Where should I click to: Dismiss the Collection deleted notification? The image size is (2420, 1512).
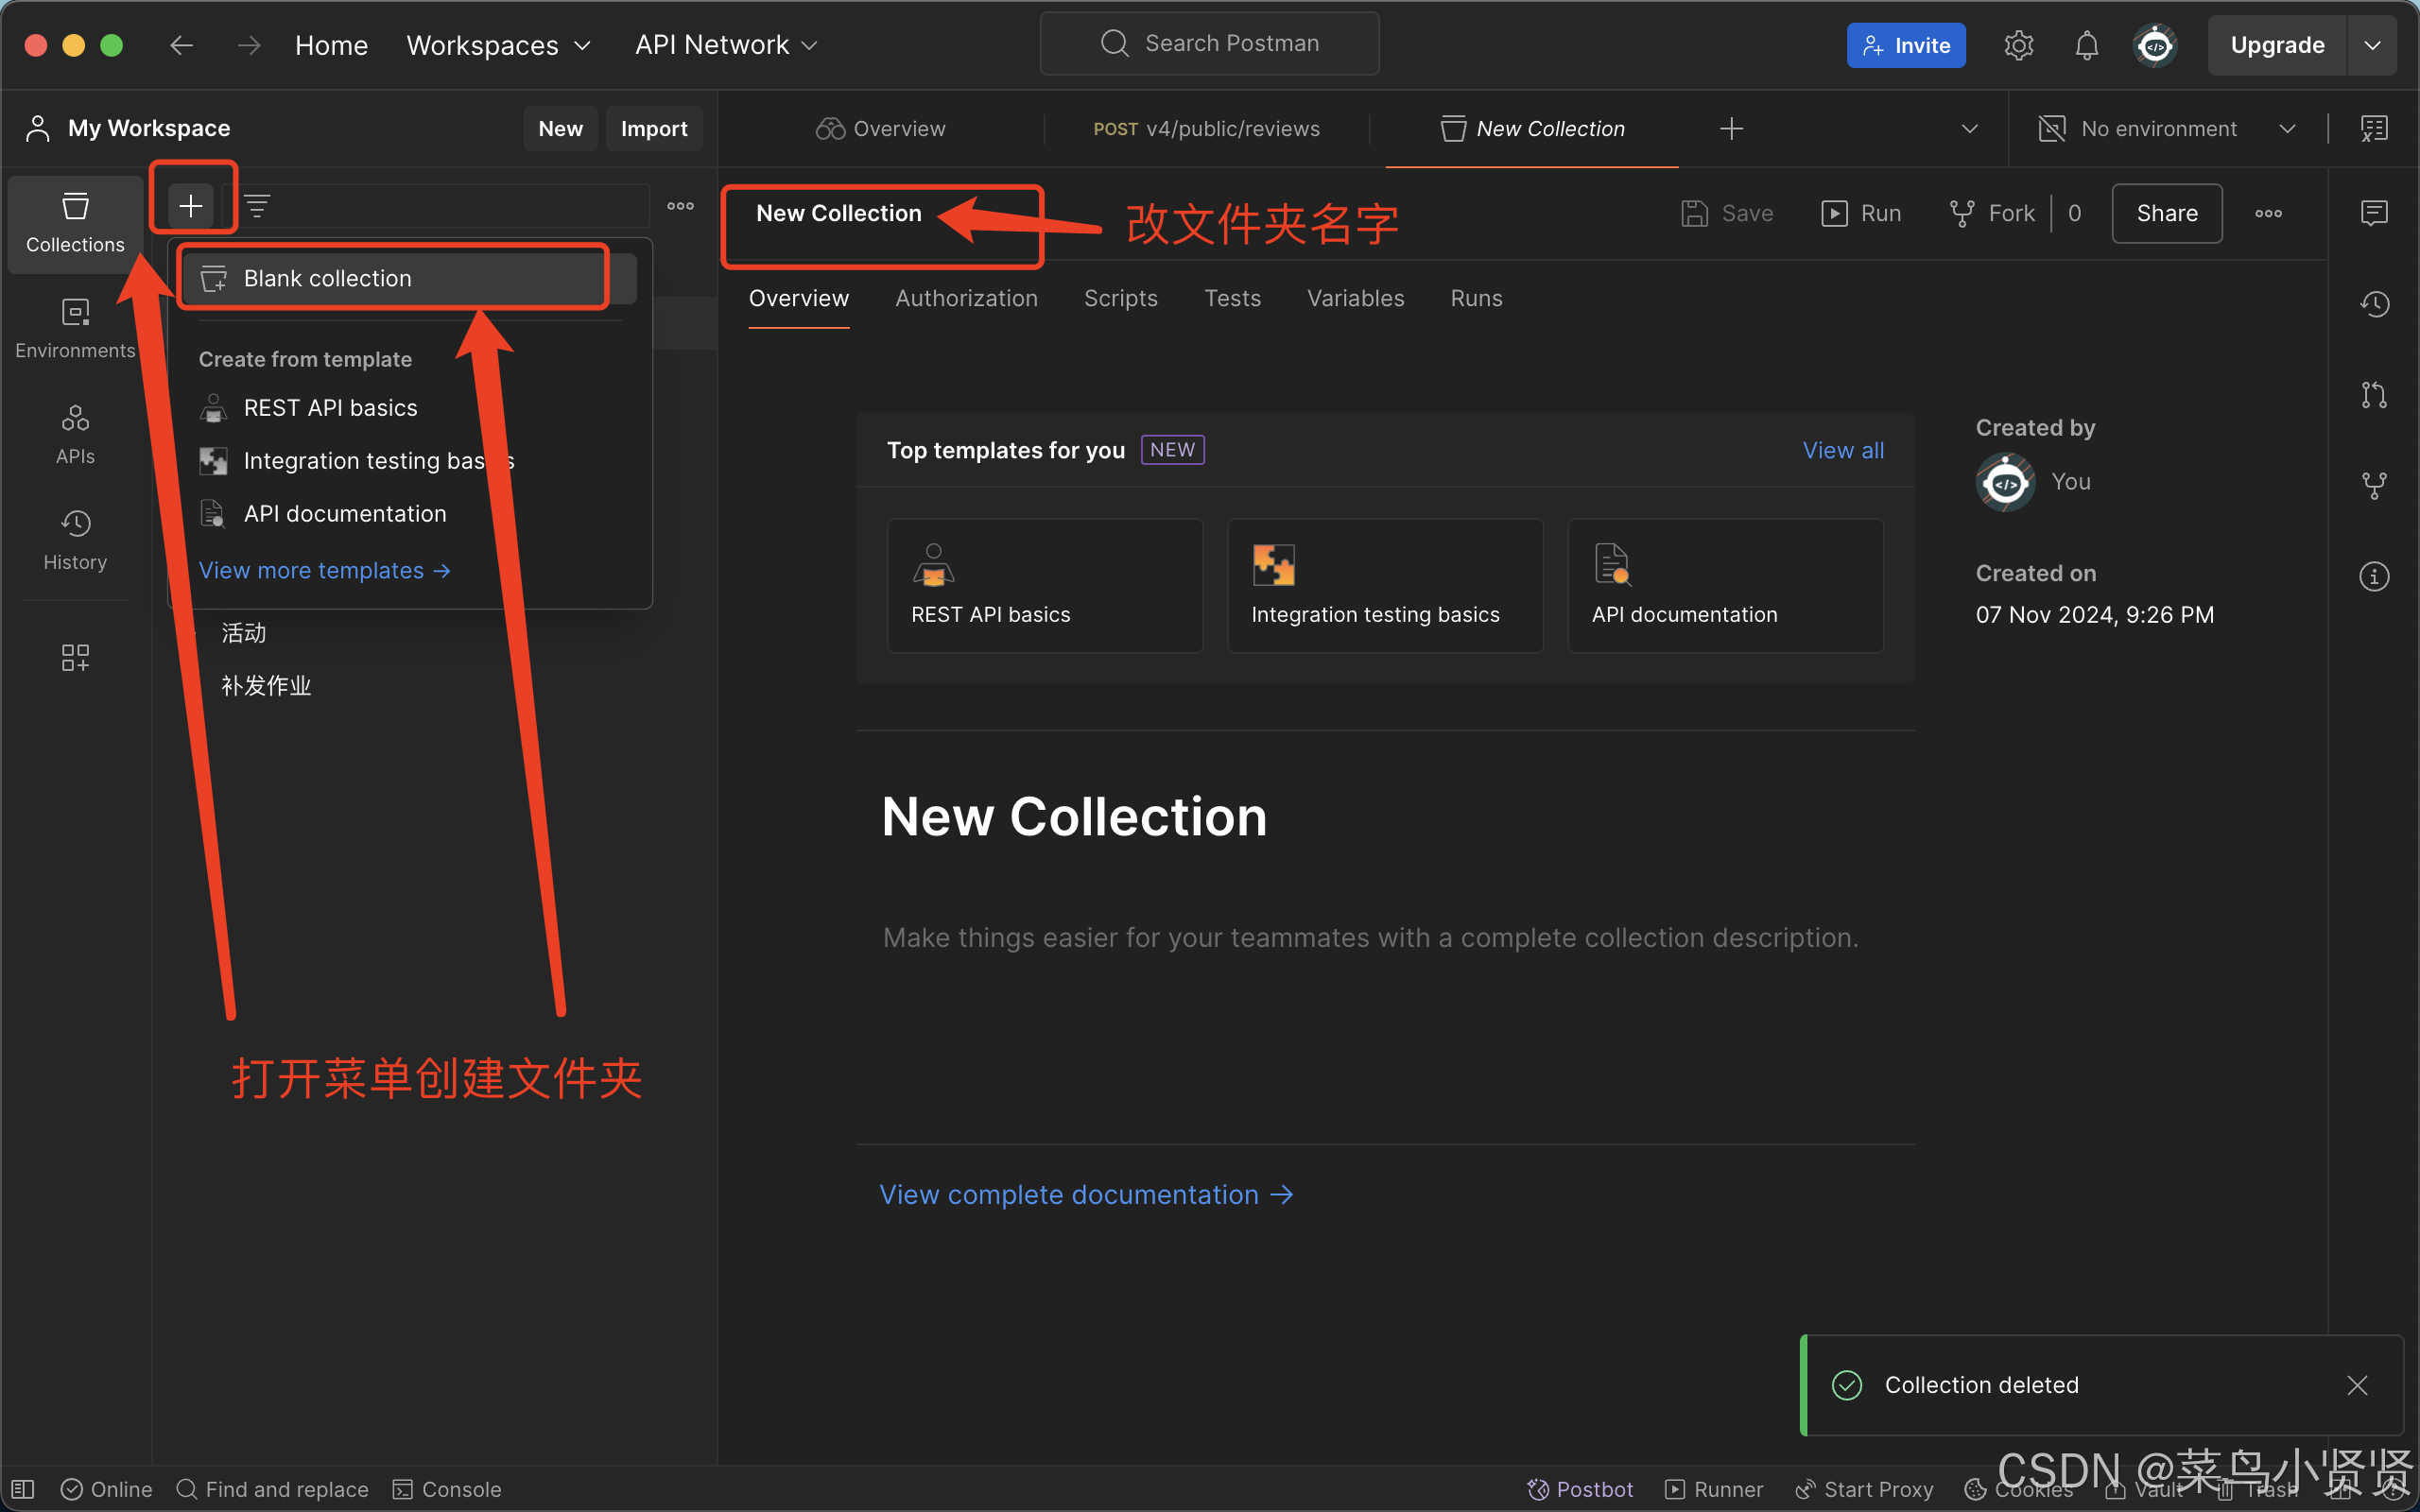[2357, 1385]
